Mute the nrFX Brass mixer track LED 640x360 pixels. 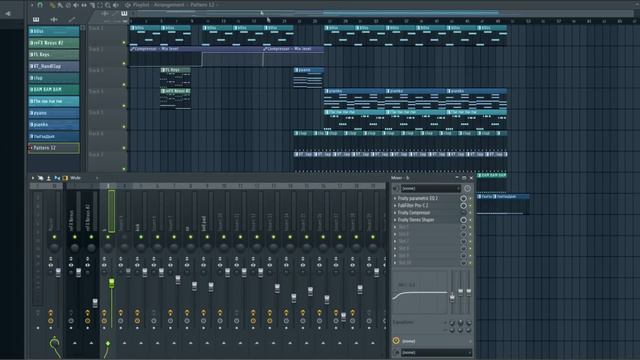click(75, 237)
